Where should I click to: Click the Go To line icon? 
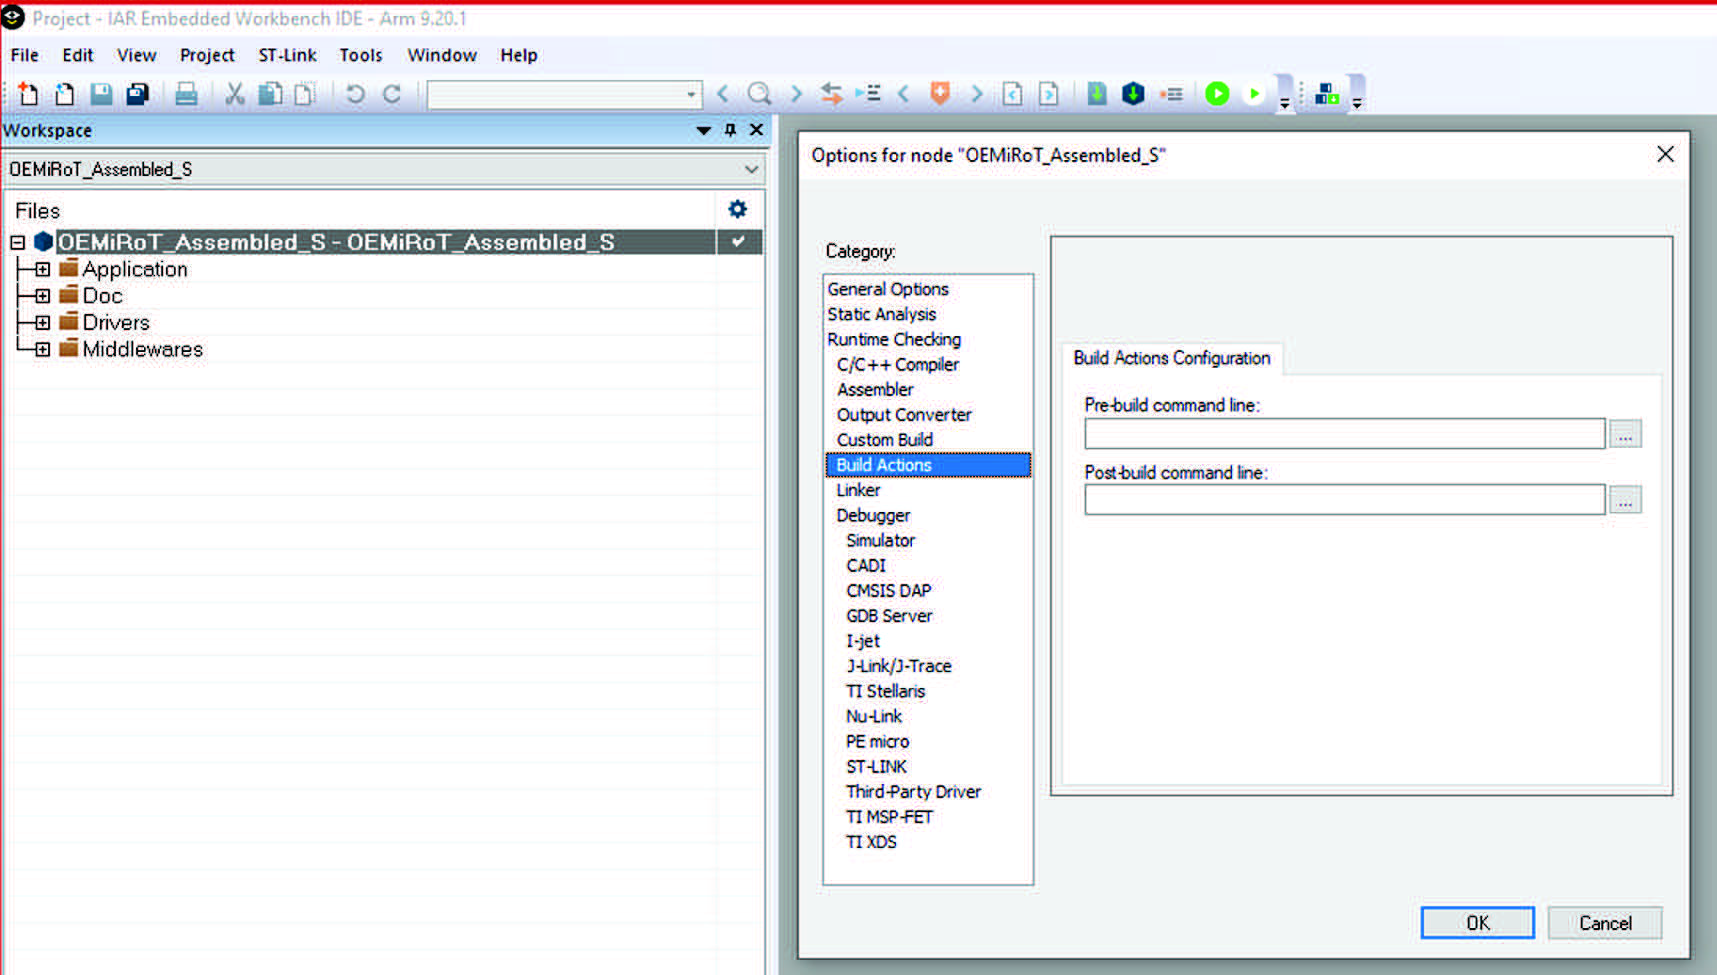point(868,94)
